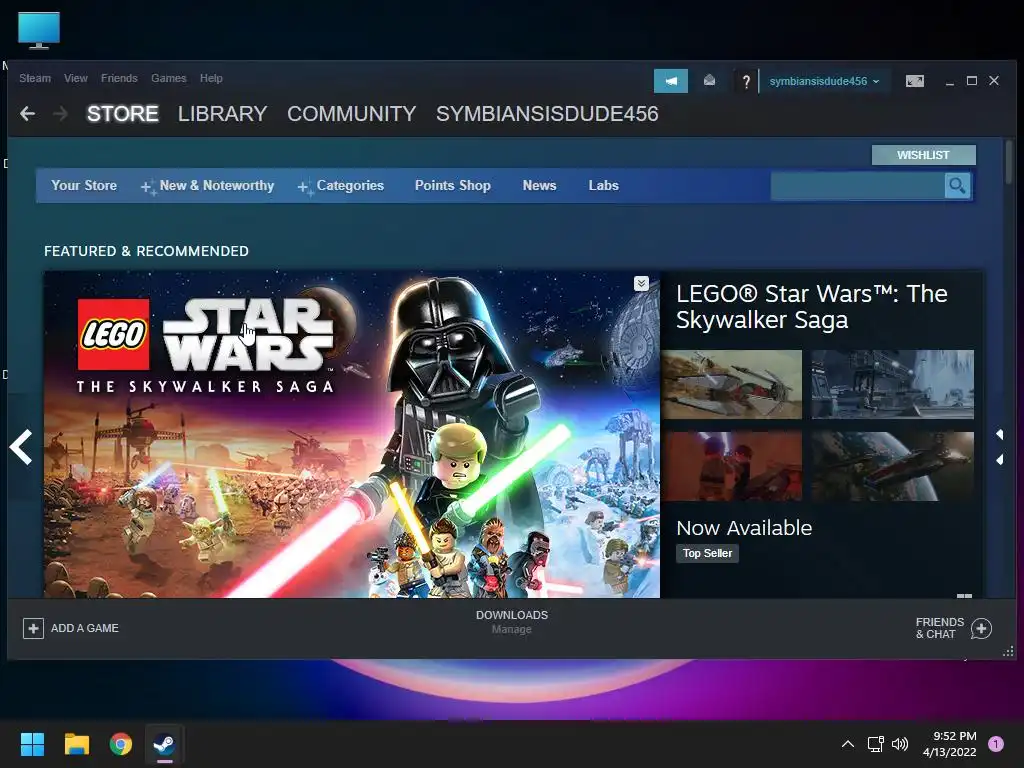This screenshot has height=768, width=1024.
Task: Click the LEGO Star Wars Skywalker Saga title
Action: click(811, 307)
